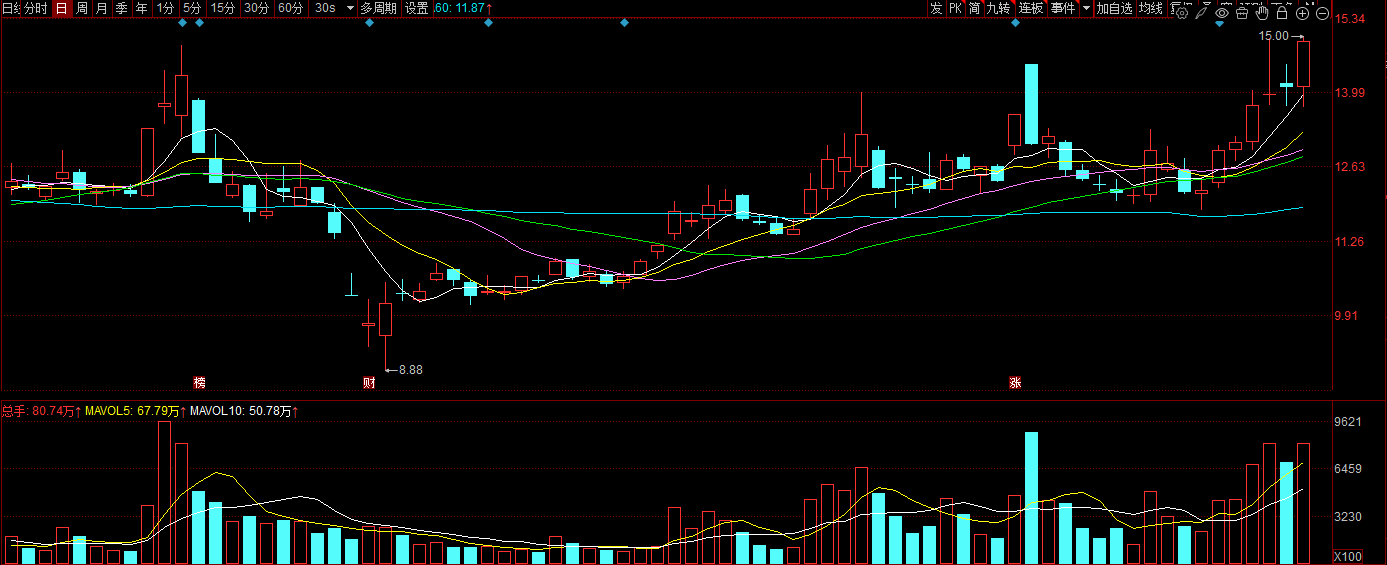Select the 日 daily period tab

tap(61, 8)
